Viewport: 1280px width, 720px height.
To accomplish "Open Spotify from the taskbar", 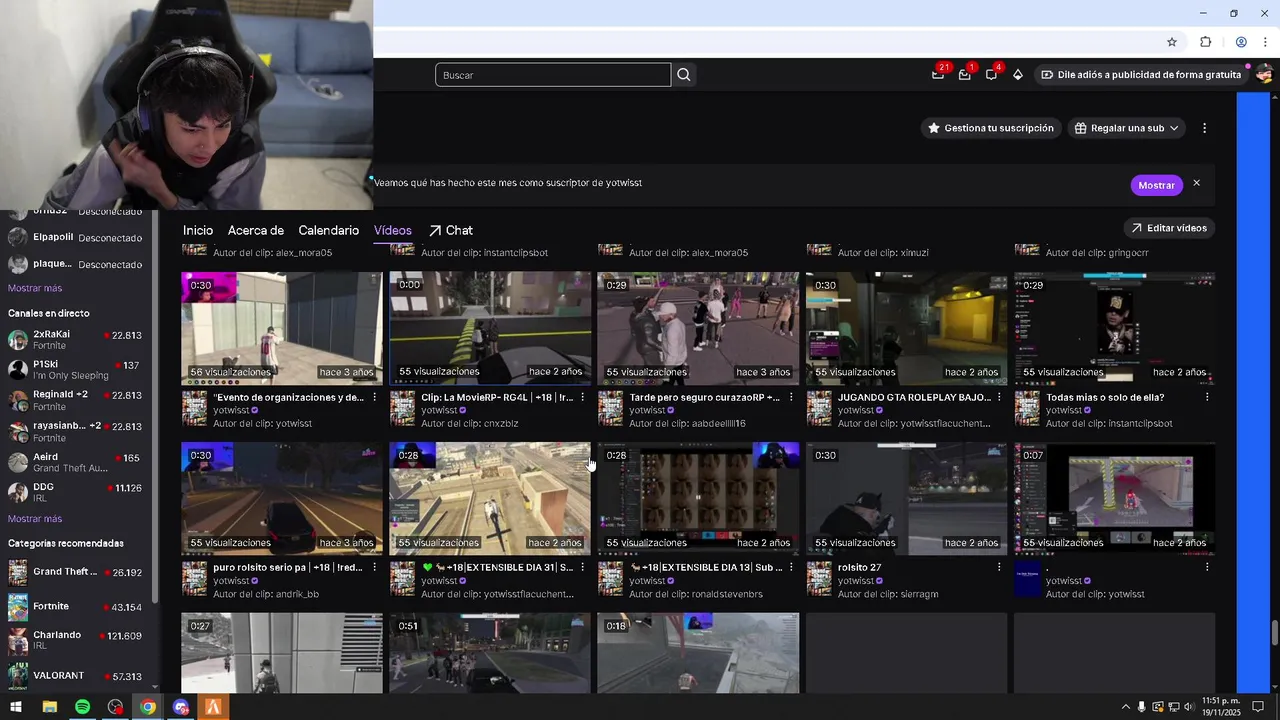I will click(82, 707).
